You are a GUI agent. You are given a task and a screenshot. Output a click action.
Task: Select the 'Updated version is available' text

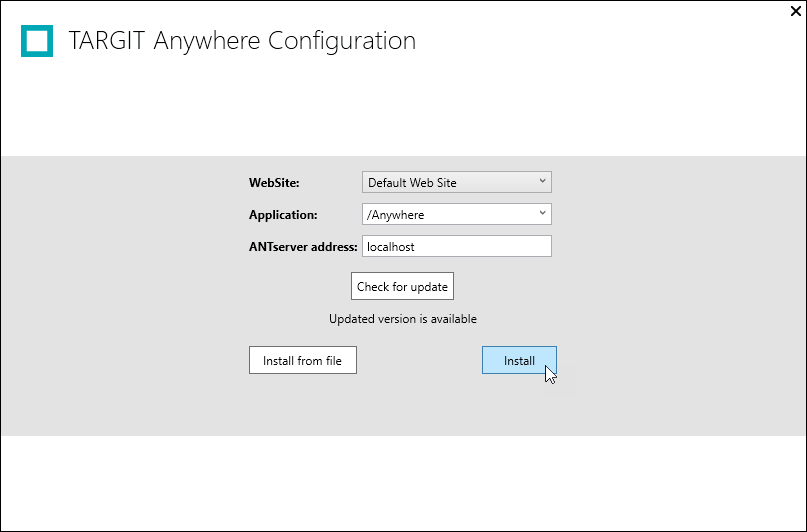coord(403,319)
